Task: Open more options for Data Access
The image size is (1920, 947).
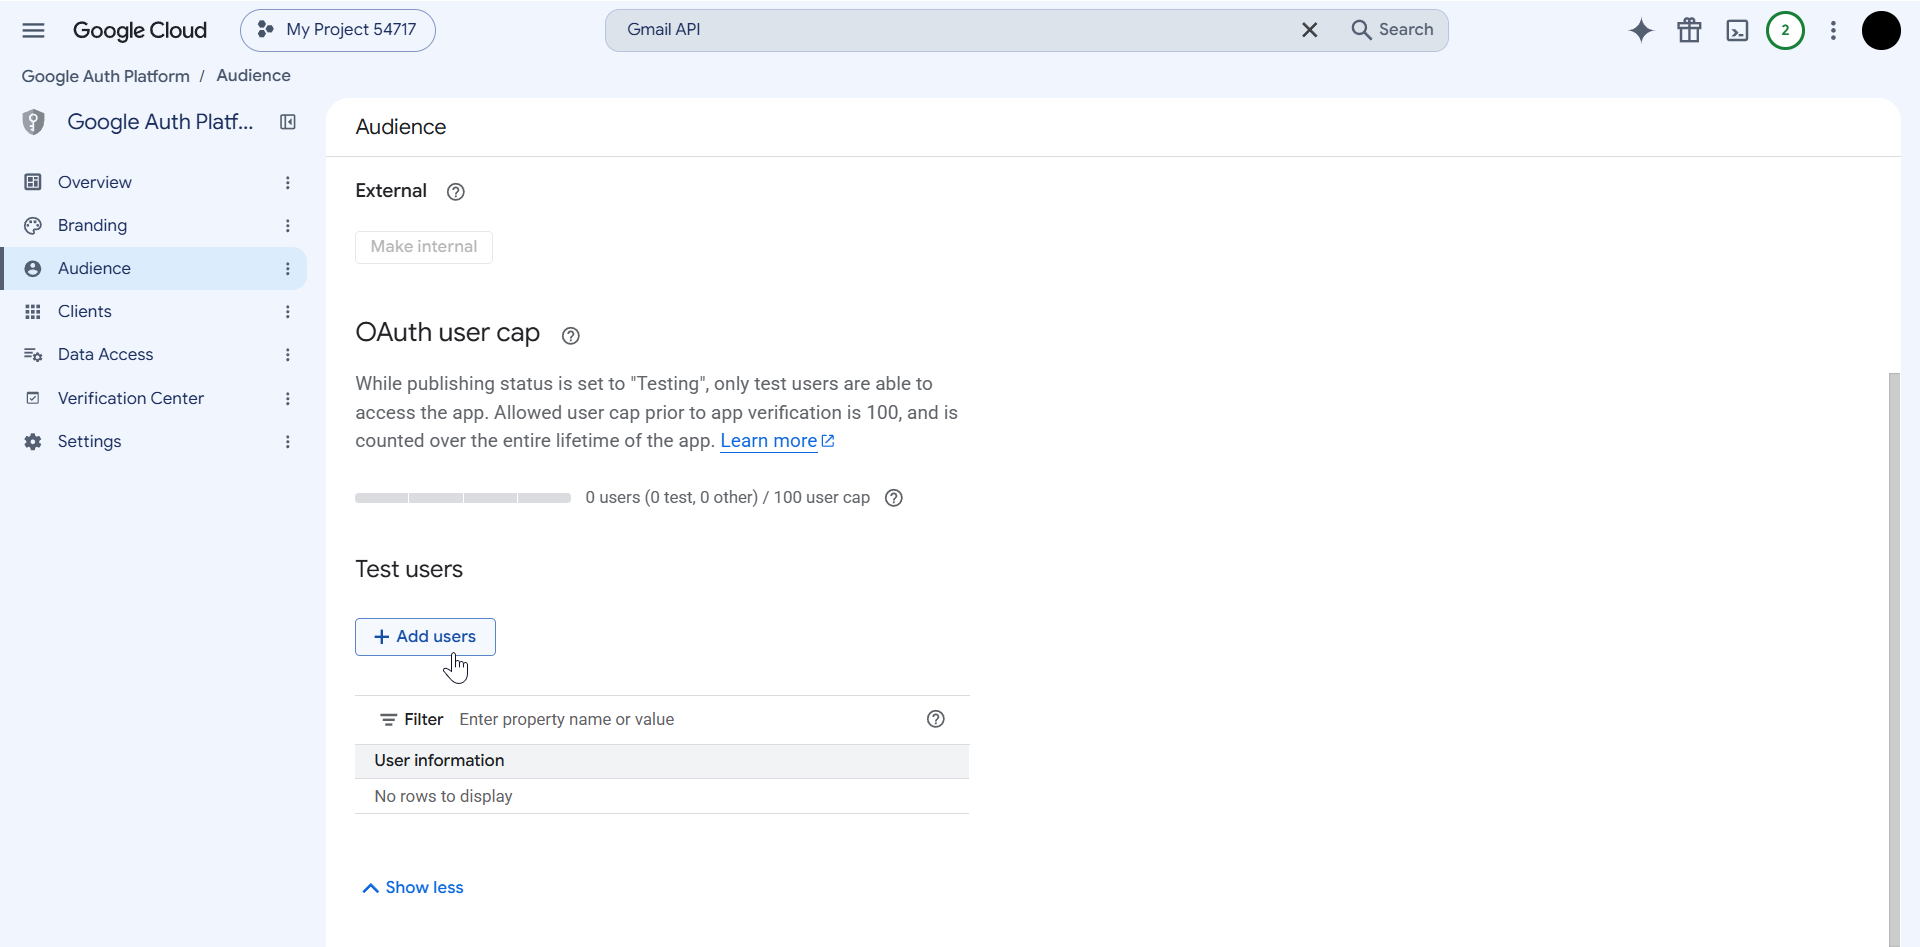Action: pos(288,354)
